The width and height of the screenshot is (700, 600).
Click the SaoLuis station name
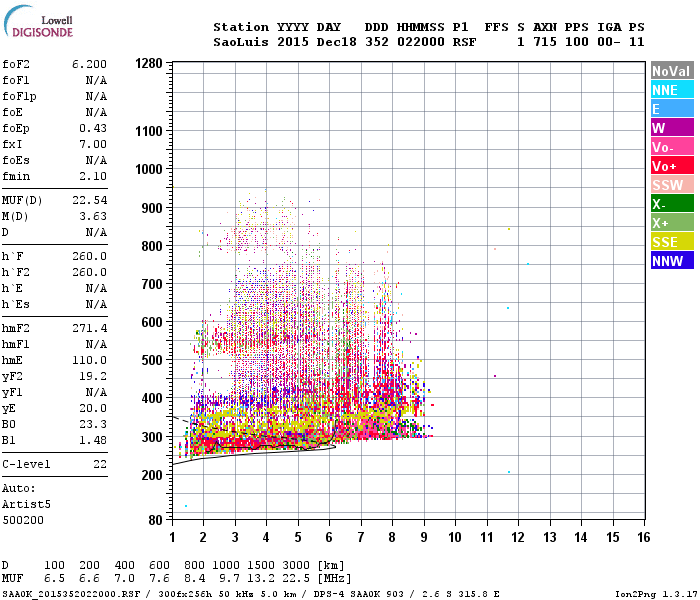(x=241, y=42)
